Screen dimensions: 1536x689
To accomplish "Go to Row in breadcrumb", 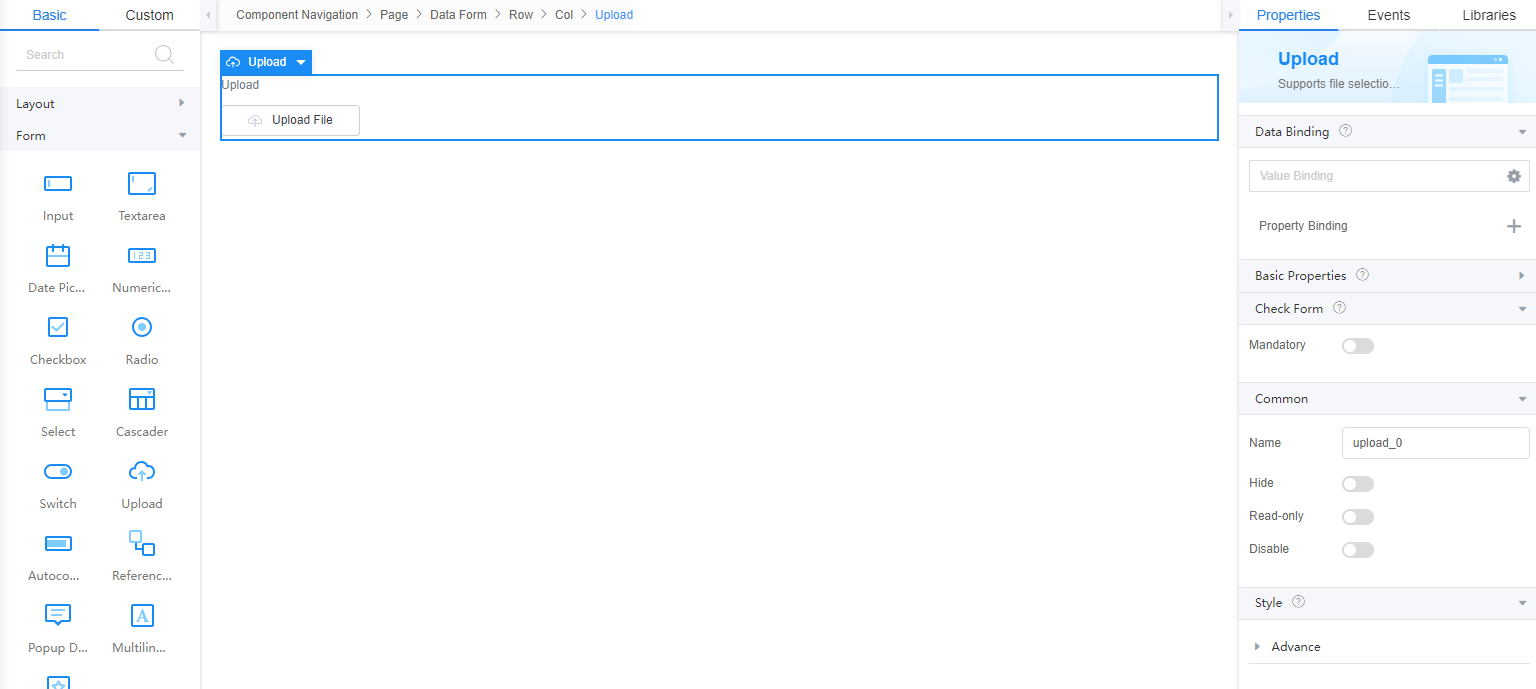I will (x=521, y=15).
